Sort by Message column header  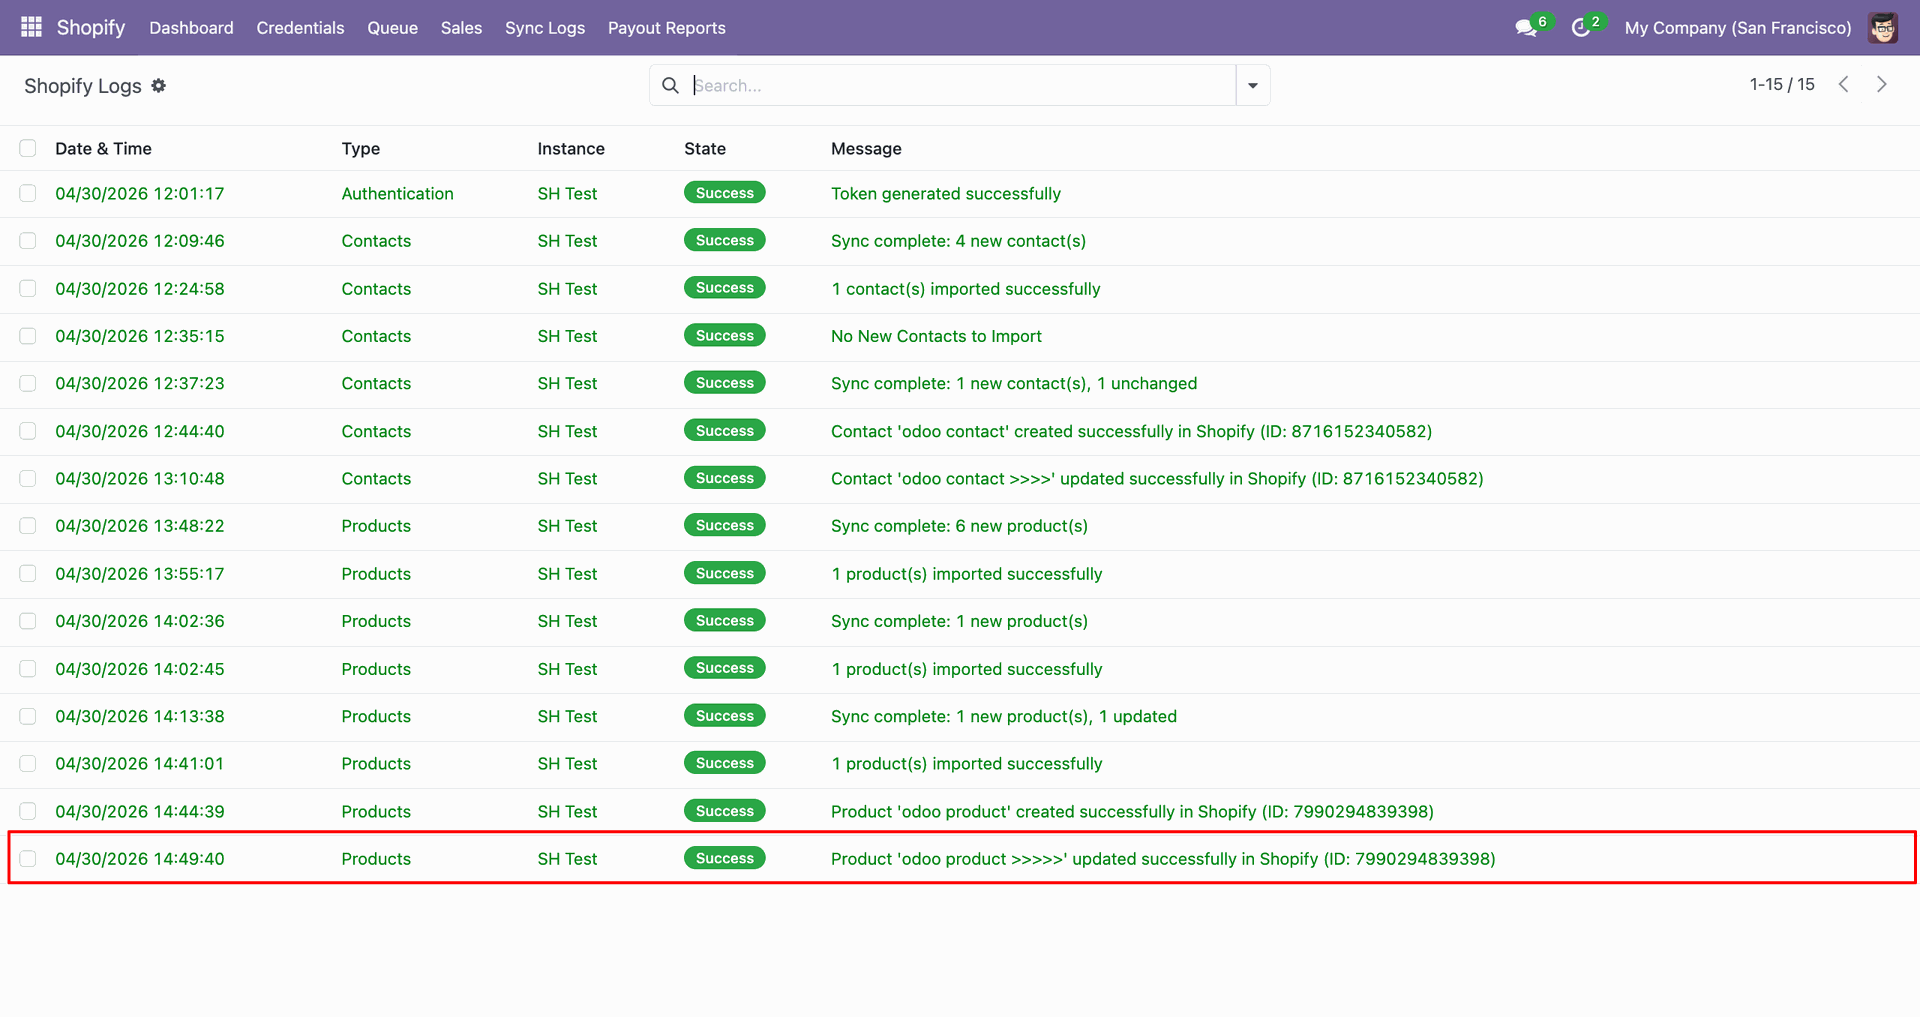pyautogui.click(x=866, y=148)
